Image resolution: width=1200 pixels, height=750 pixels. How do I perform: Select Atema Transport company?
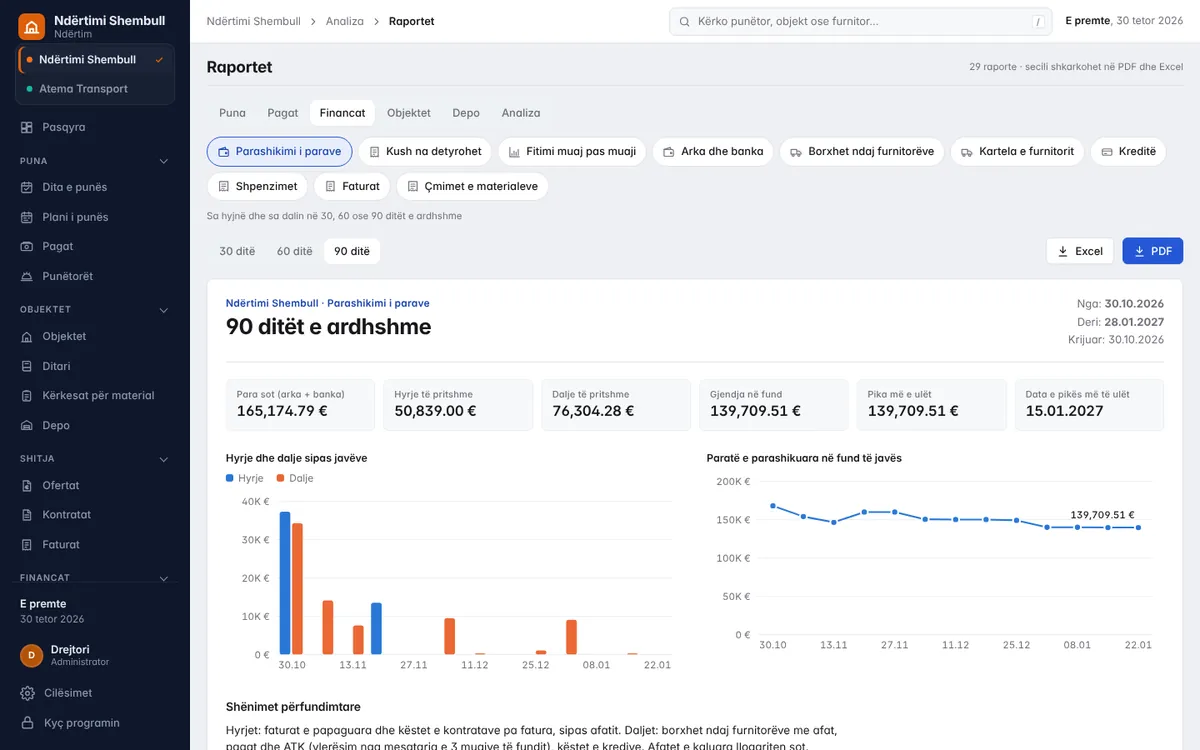pyautogui.click(x=96, y=89)
